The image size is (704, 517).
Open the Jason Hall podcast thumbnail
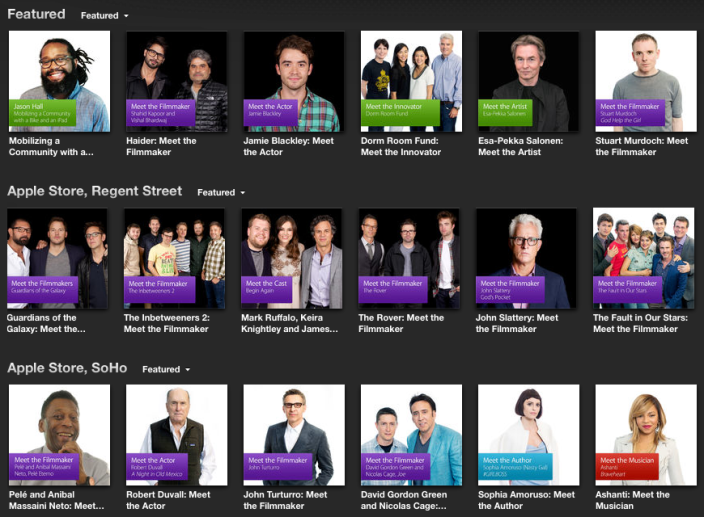point(59,81)
